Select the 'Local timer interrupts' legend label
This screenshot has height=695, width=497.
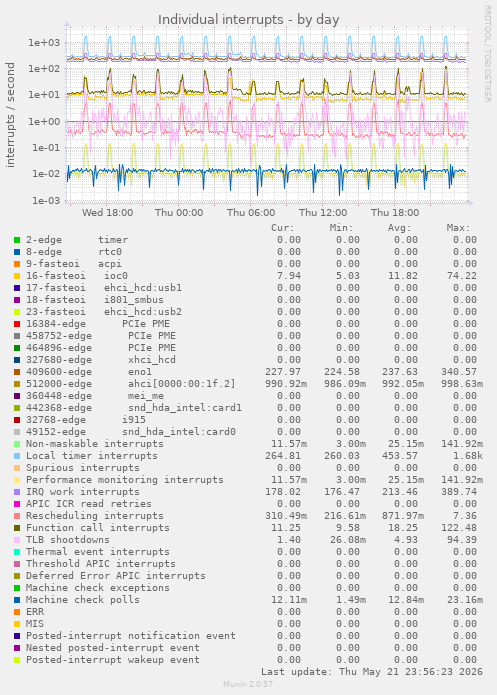click(x=92, y=456)
